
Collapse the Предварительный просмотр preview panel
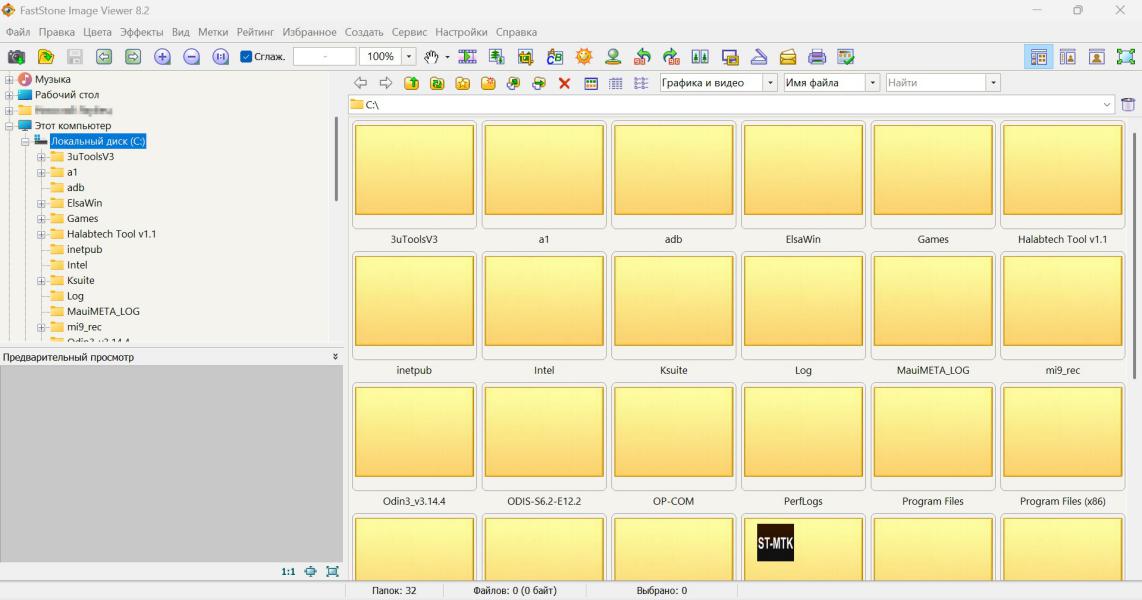[335, 357]
